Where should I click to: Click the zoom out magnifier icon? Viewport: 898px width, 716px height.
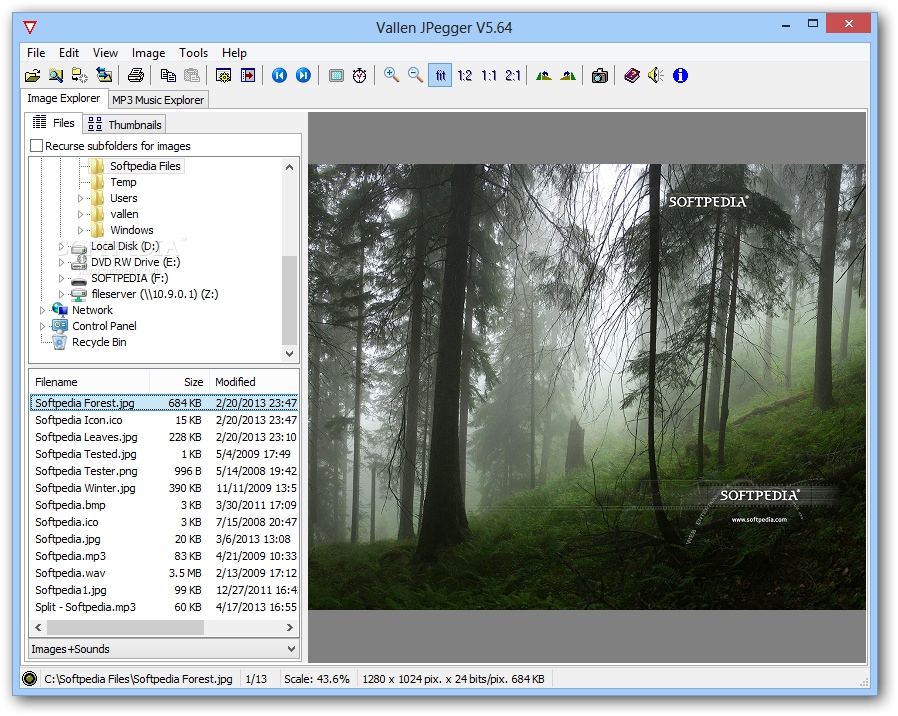[415, 76]
